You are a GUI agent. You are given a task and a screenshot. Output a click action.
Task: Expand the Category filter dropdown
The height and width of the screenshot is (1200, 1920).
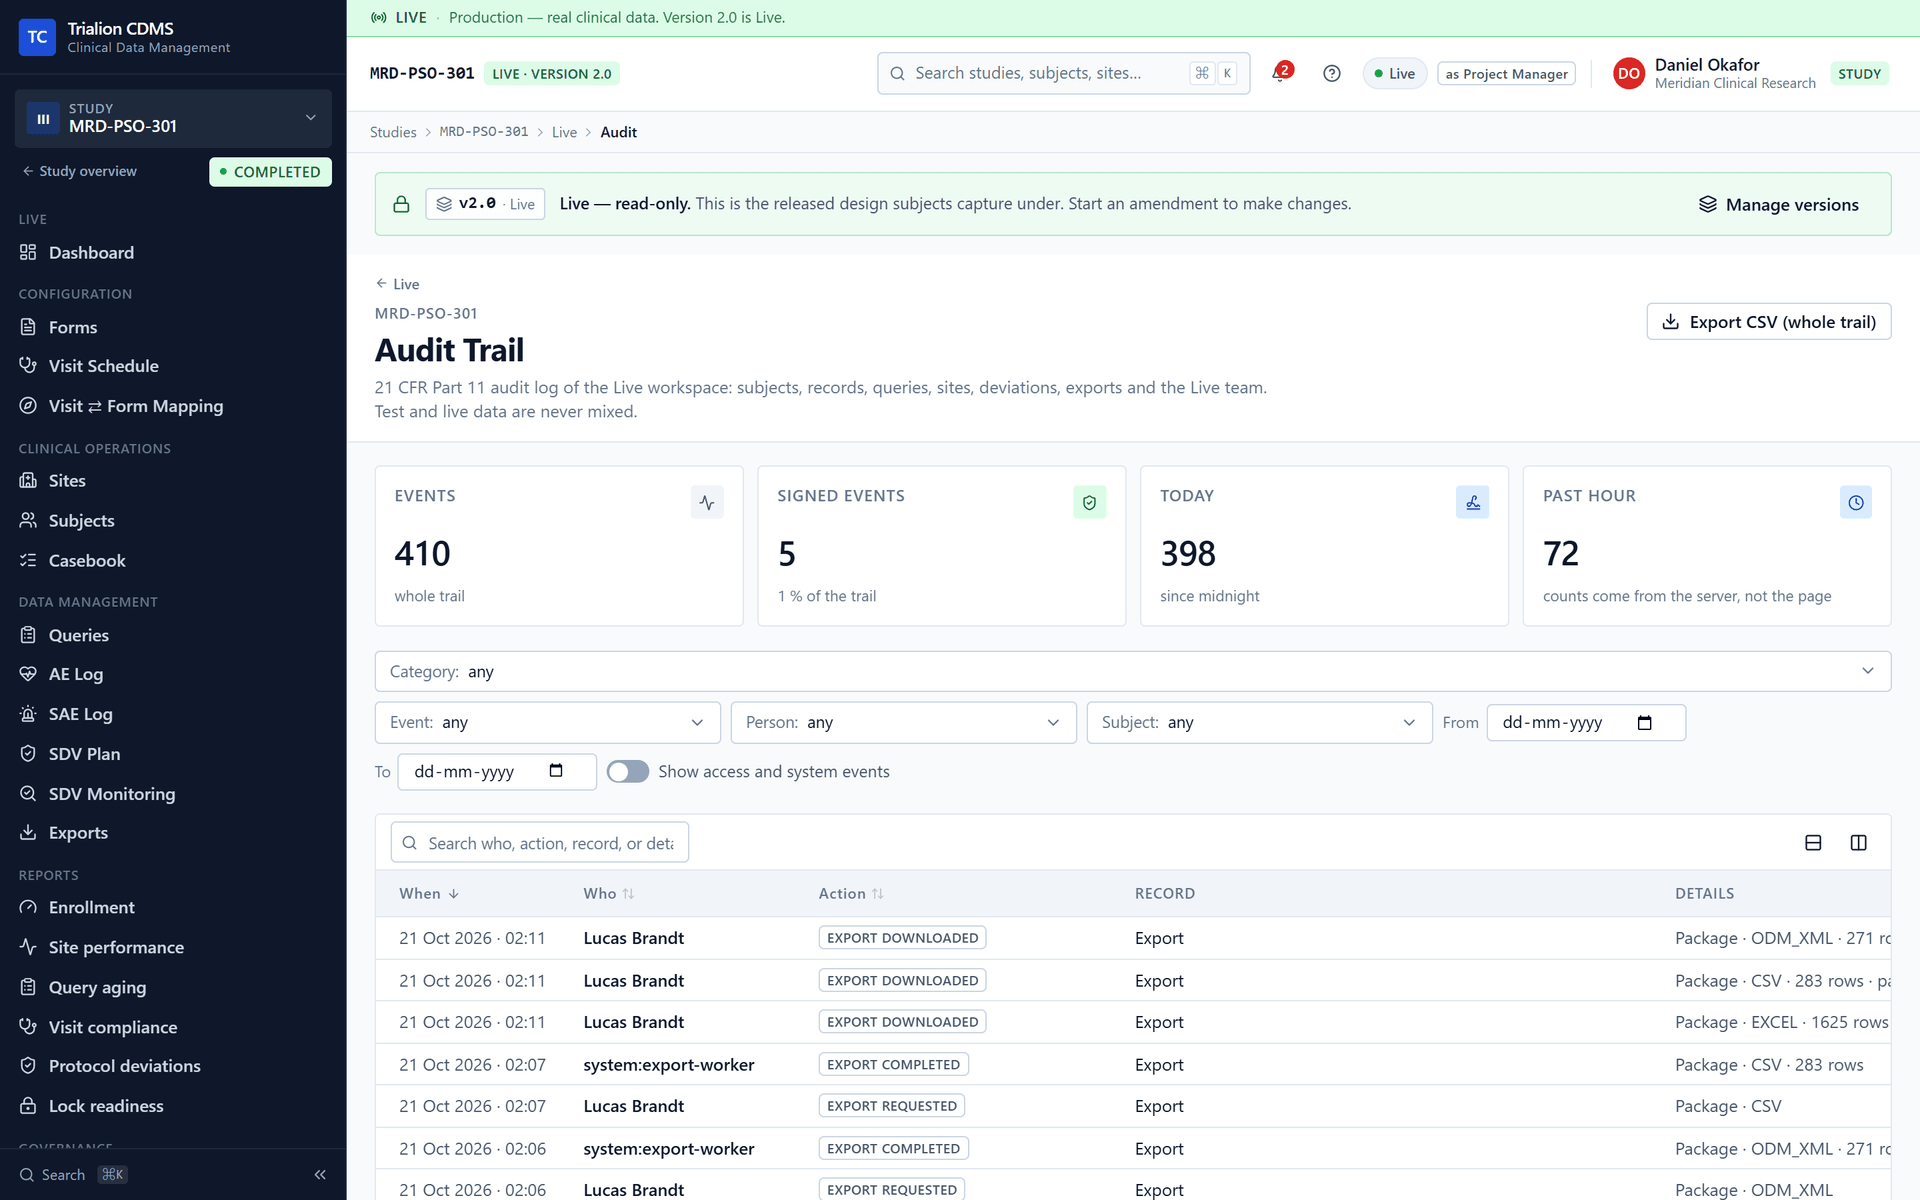coord(1132,672)
